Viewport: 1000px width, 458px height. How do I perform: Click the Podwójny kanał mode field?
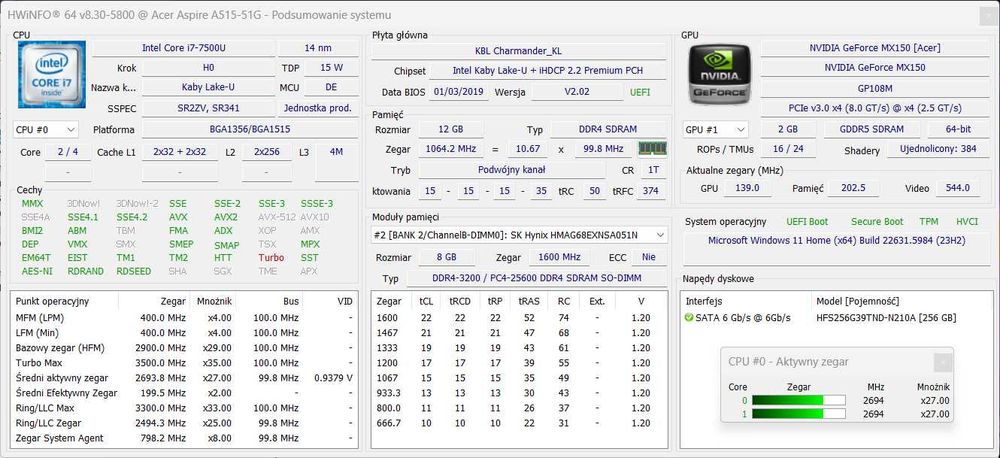pos(511,170)
